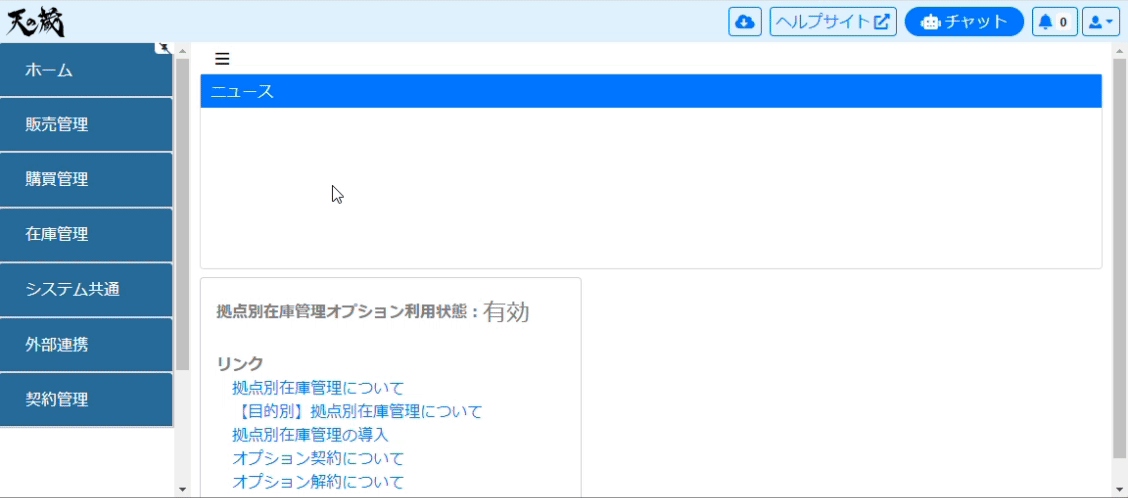Click sidebar scrollbar down arrow

click(182, 489)
